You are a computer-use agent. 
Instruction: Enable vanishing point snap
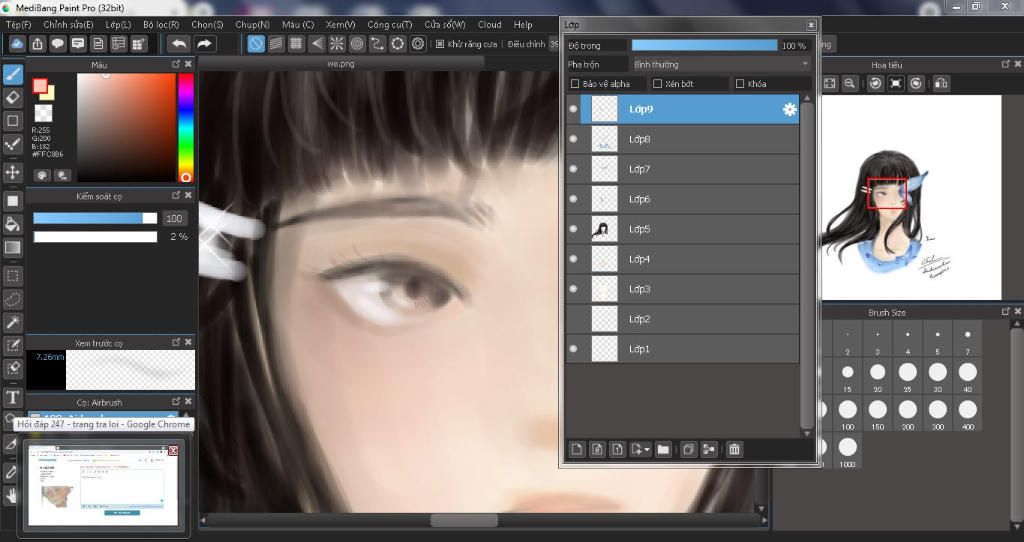point(317,44)
